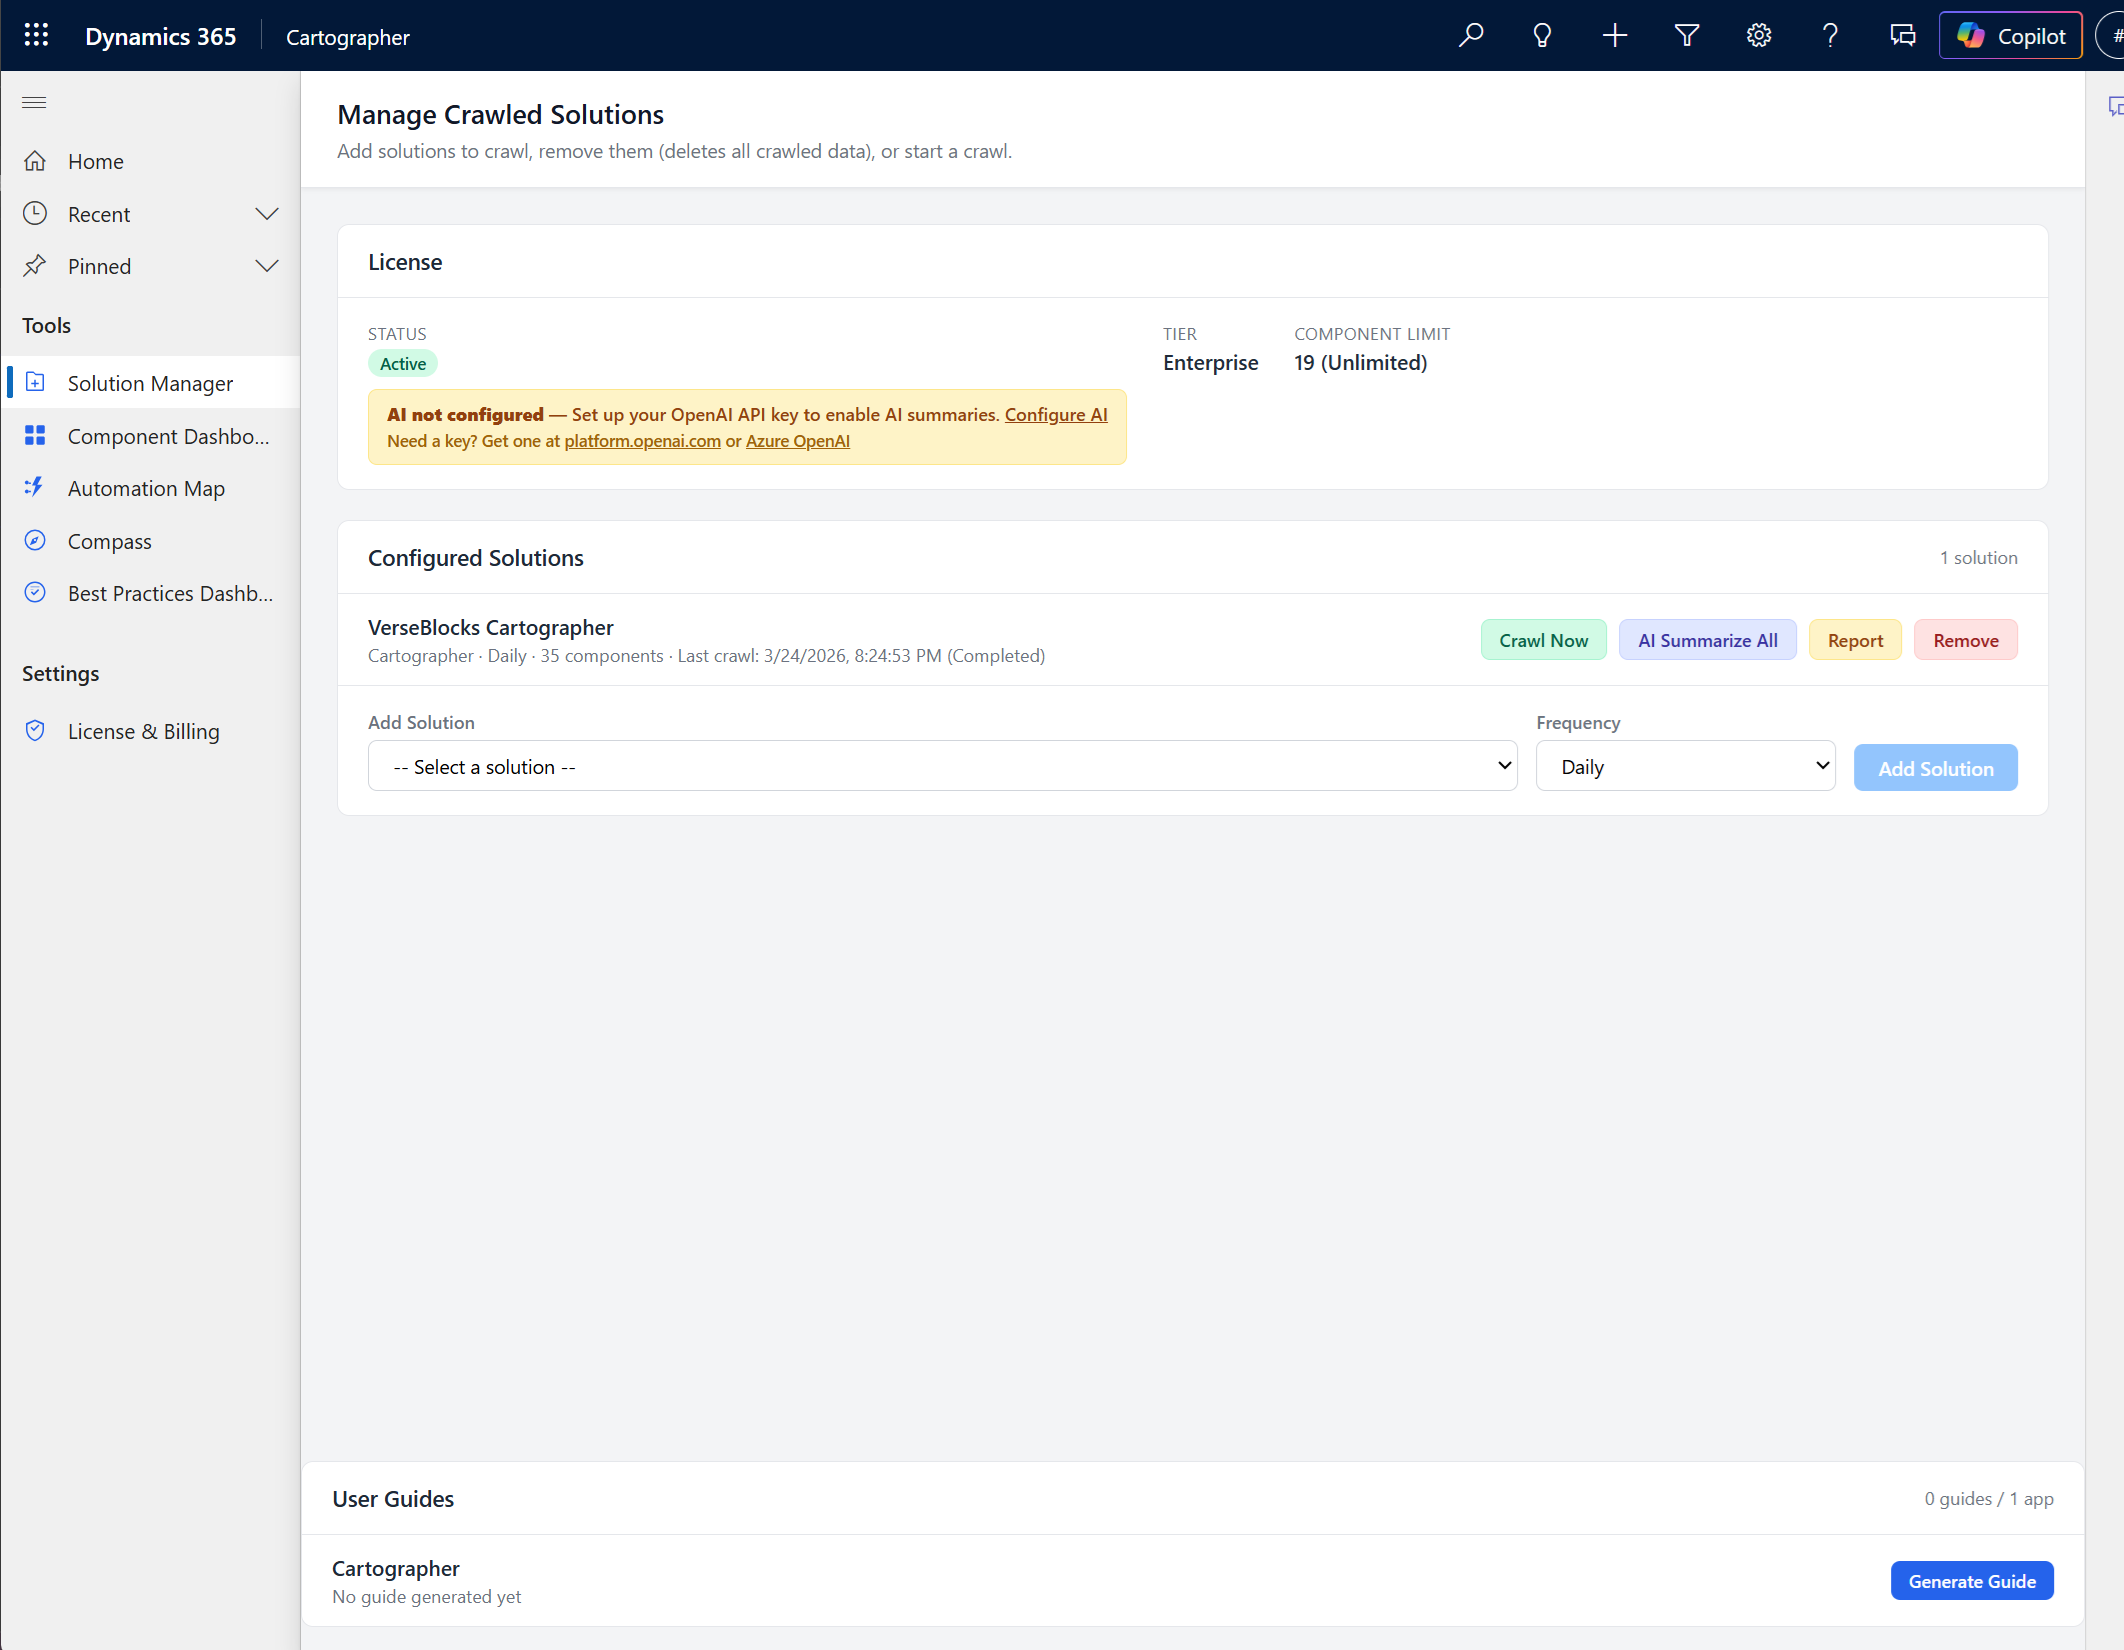Click the '1 solution' count text
Screen dimensions: 2124x1650
point(1978,557)
